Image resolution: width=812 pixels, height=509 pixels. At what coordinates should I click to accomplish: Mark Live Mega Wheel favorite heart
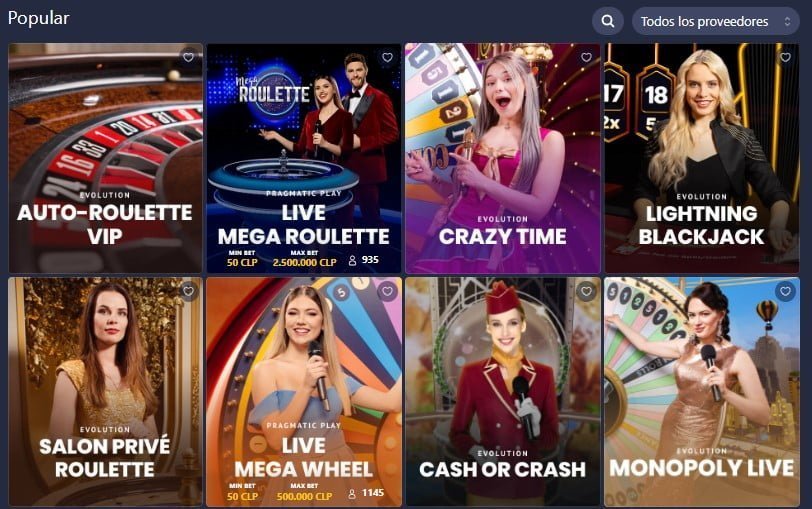[x=387, y=291]
